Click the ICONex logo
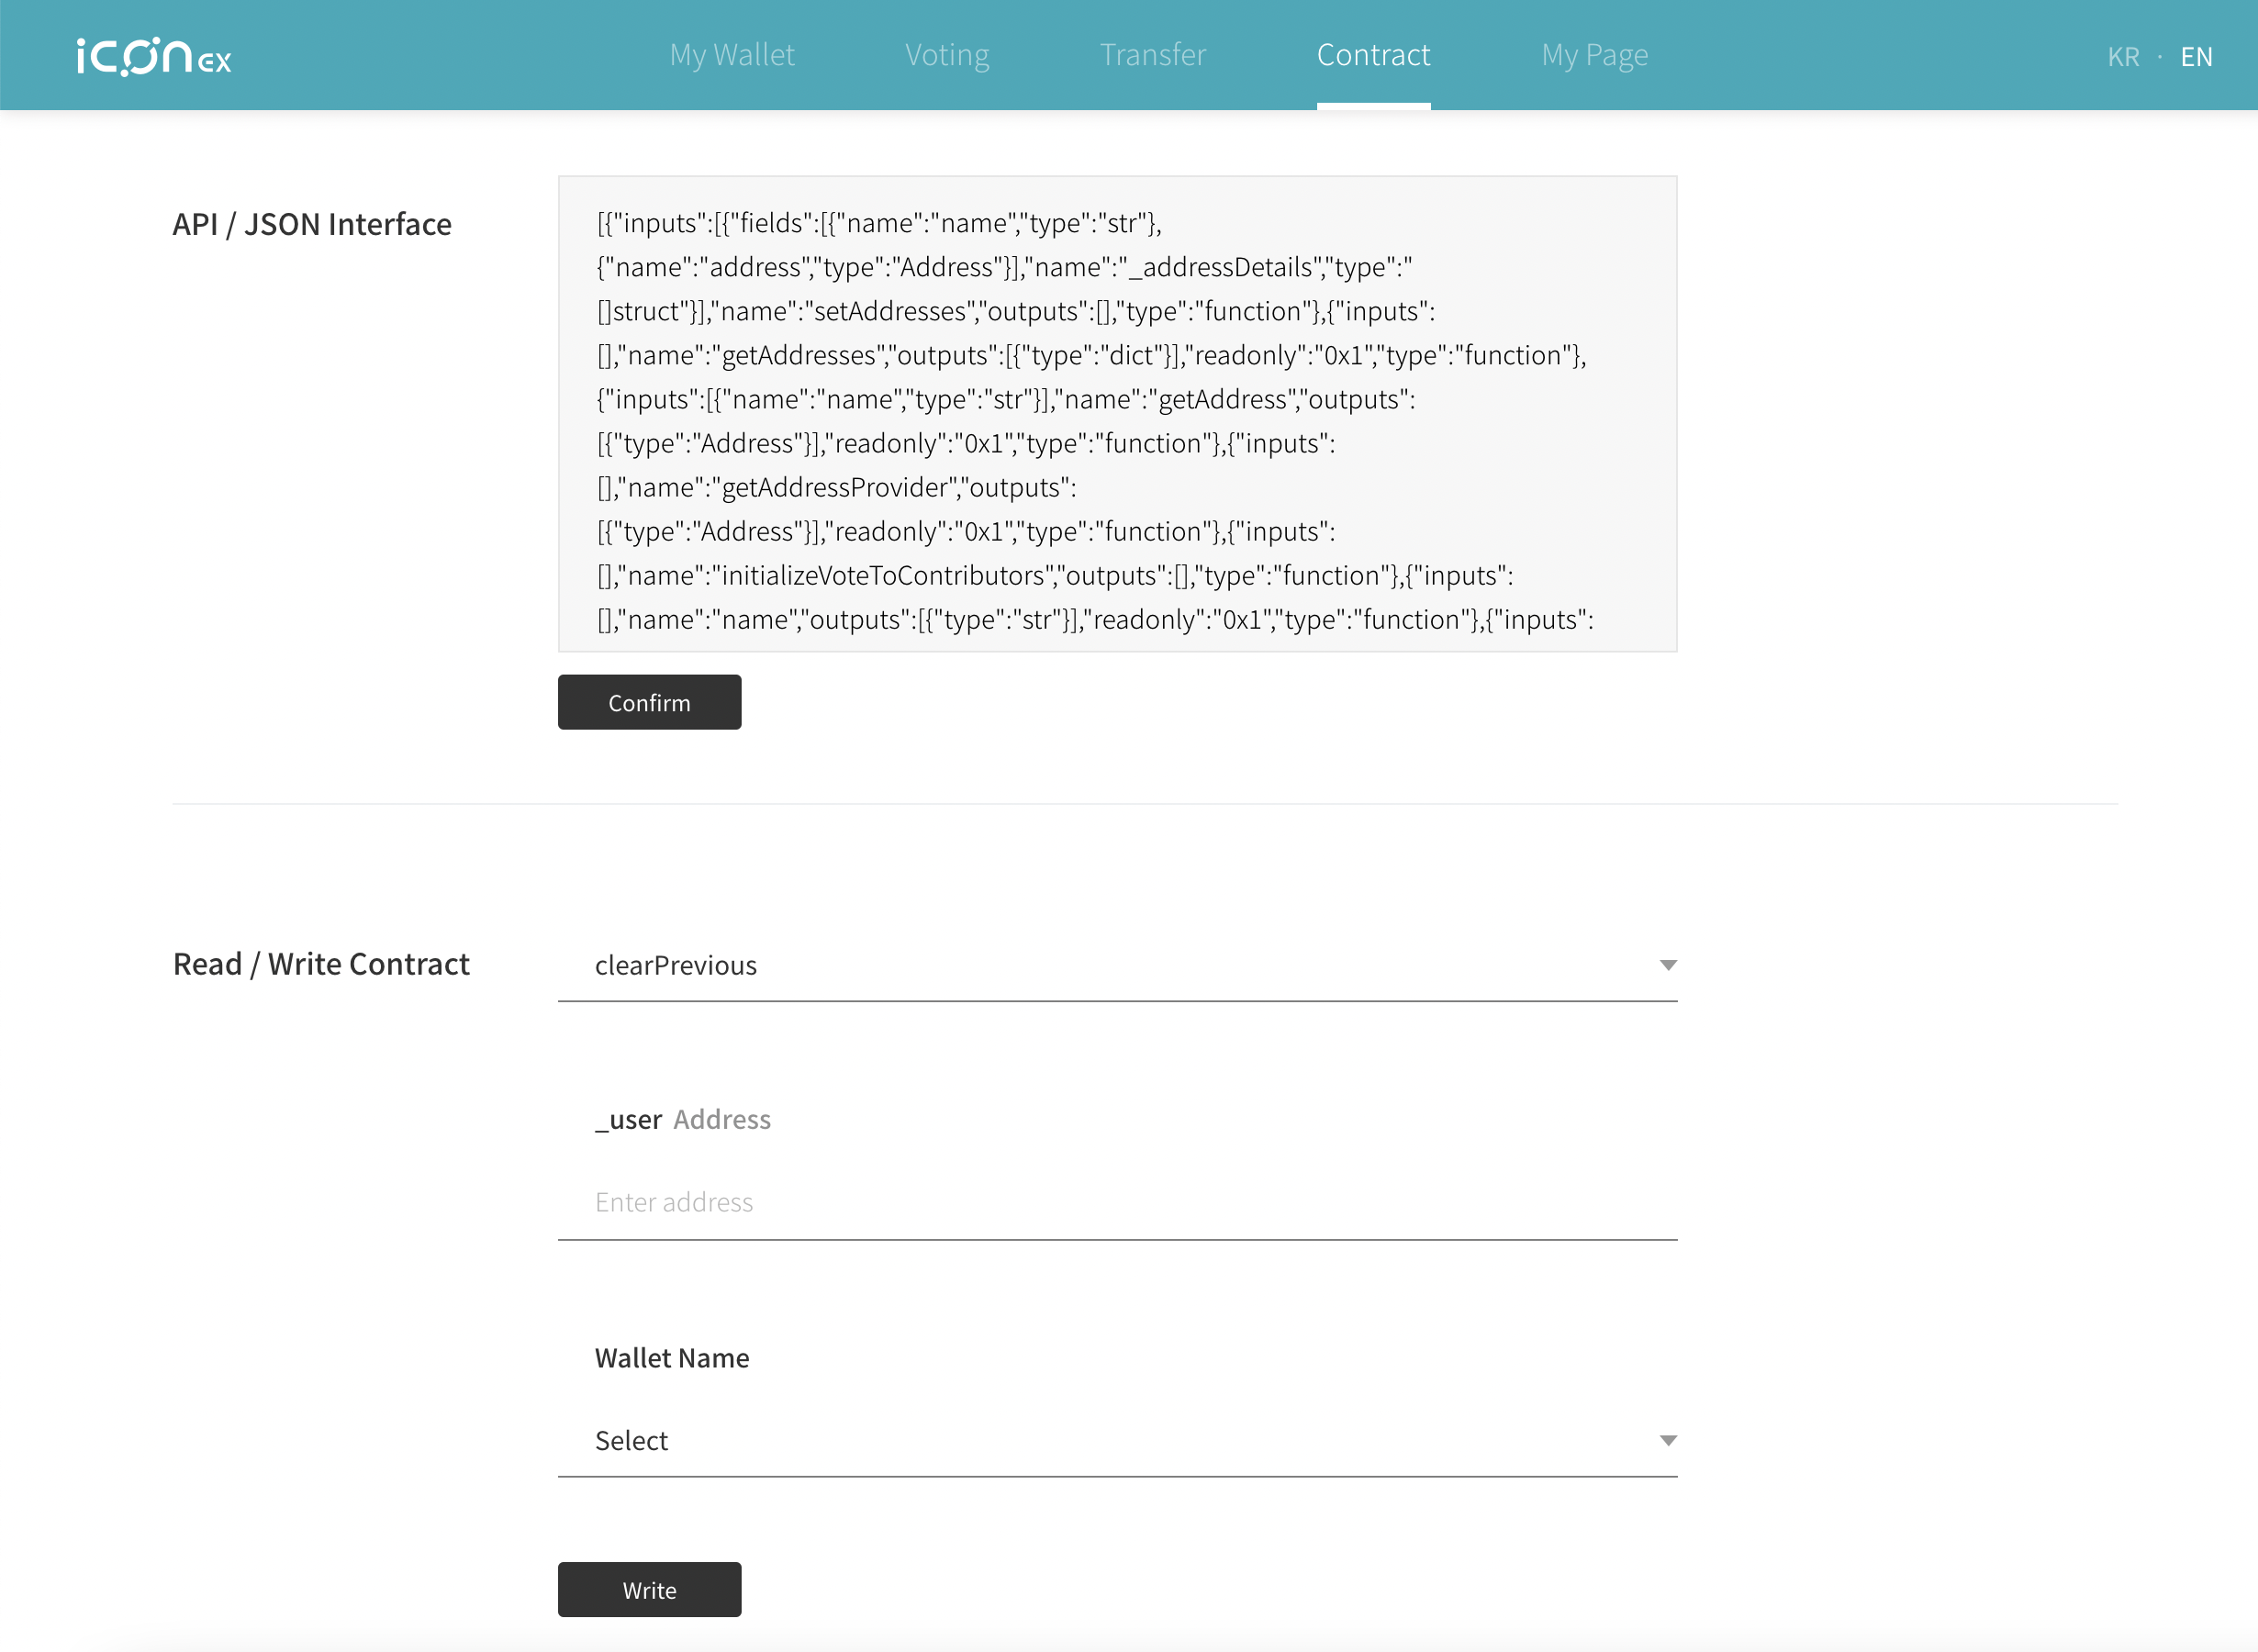The image size is (2258, 1652). point(154,56)
